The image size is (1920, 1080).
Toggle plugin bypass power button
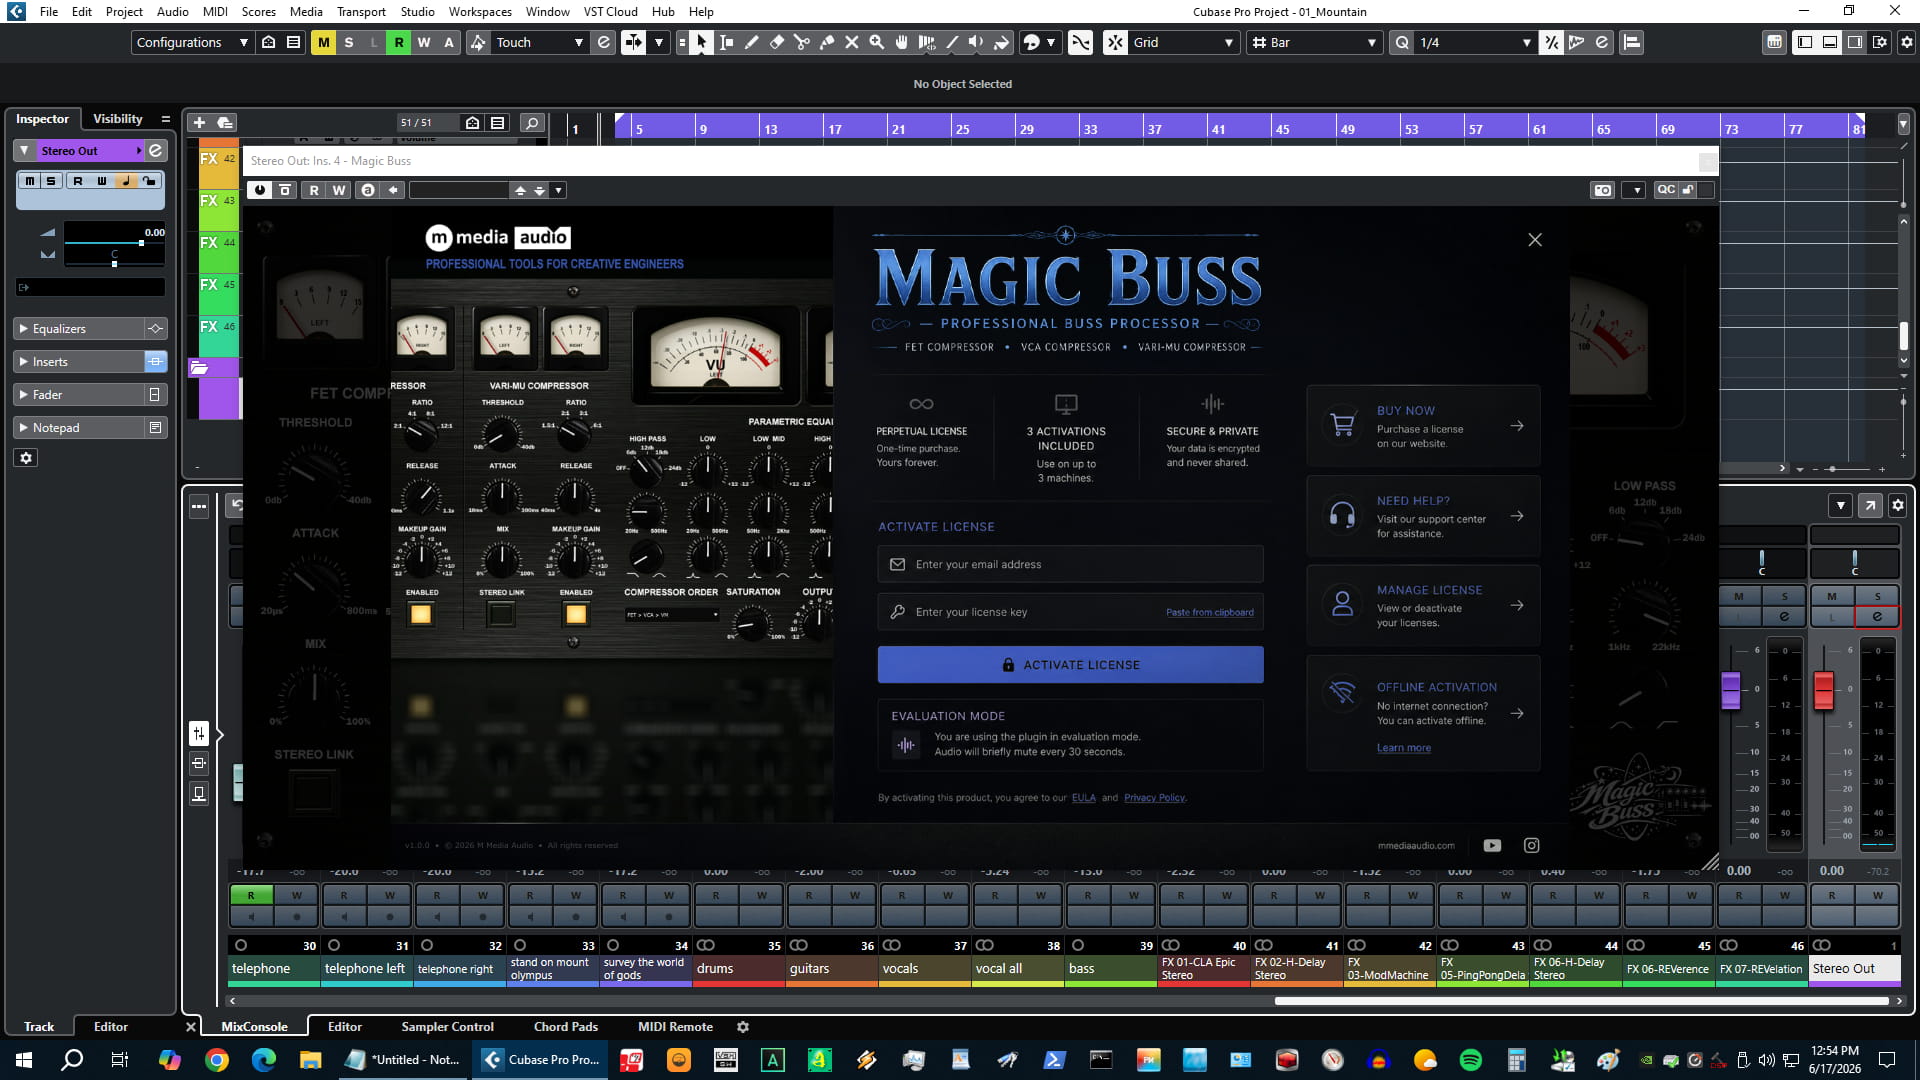(260, 190)
